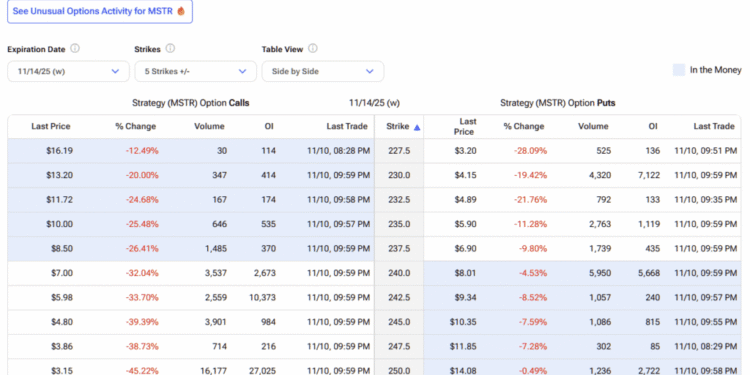
Task: Select the 227.5 strike cell
Action: click(x=399, y=151)
